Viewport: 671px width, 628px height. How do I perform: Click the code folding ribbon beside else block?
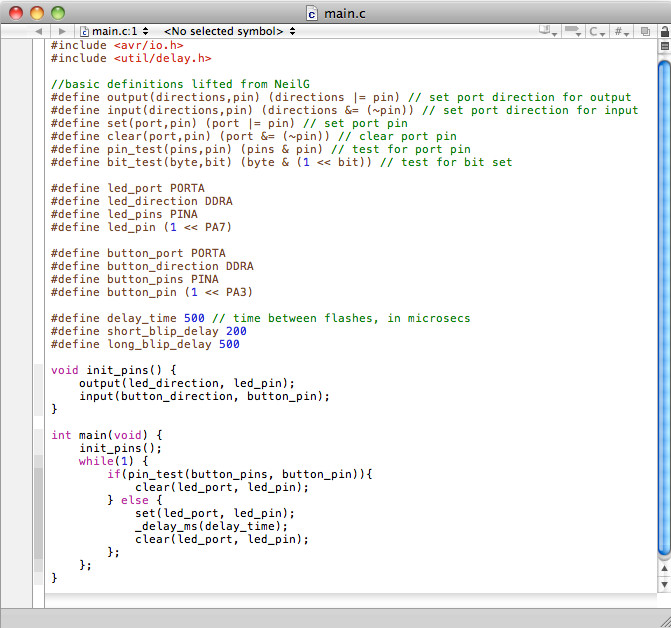click(x=39, y=513)
